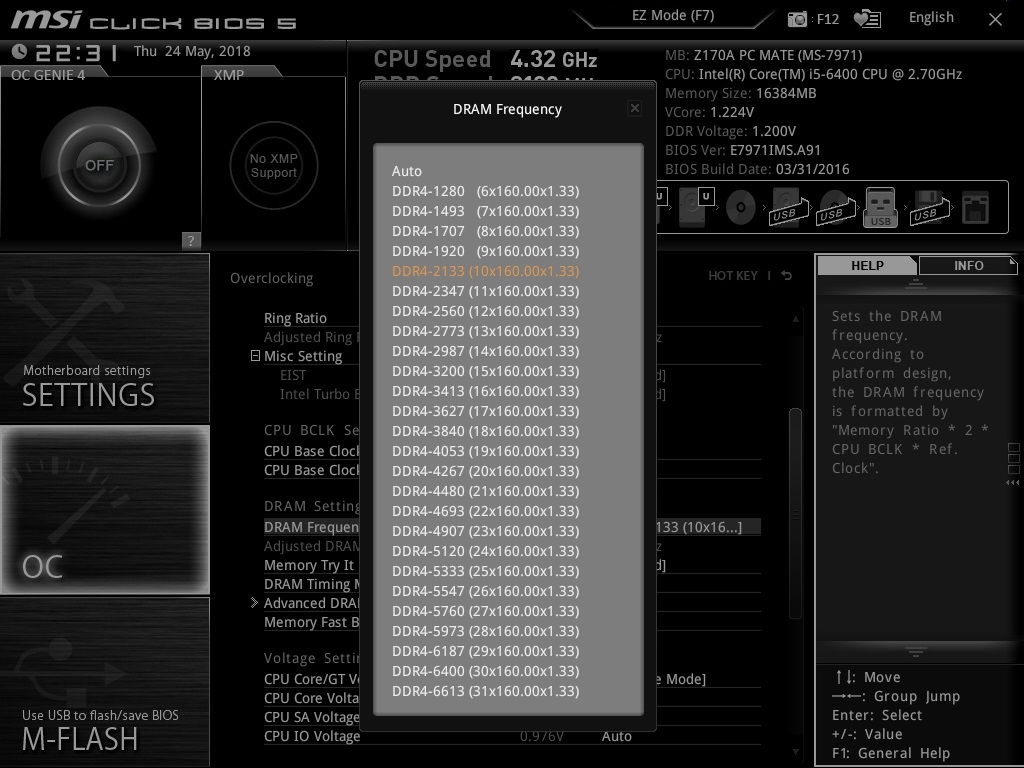
Task: Select the USB hard disk boot icon
Action: point(788,207)
